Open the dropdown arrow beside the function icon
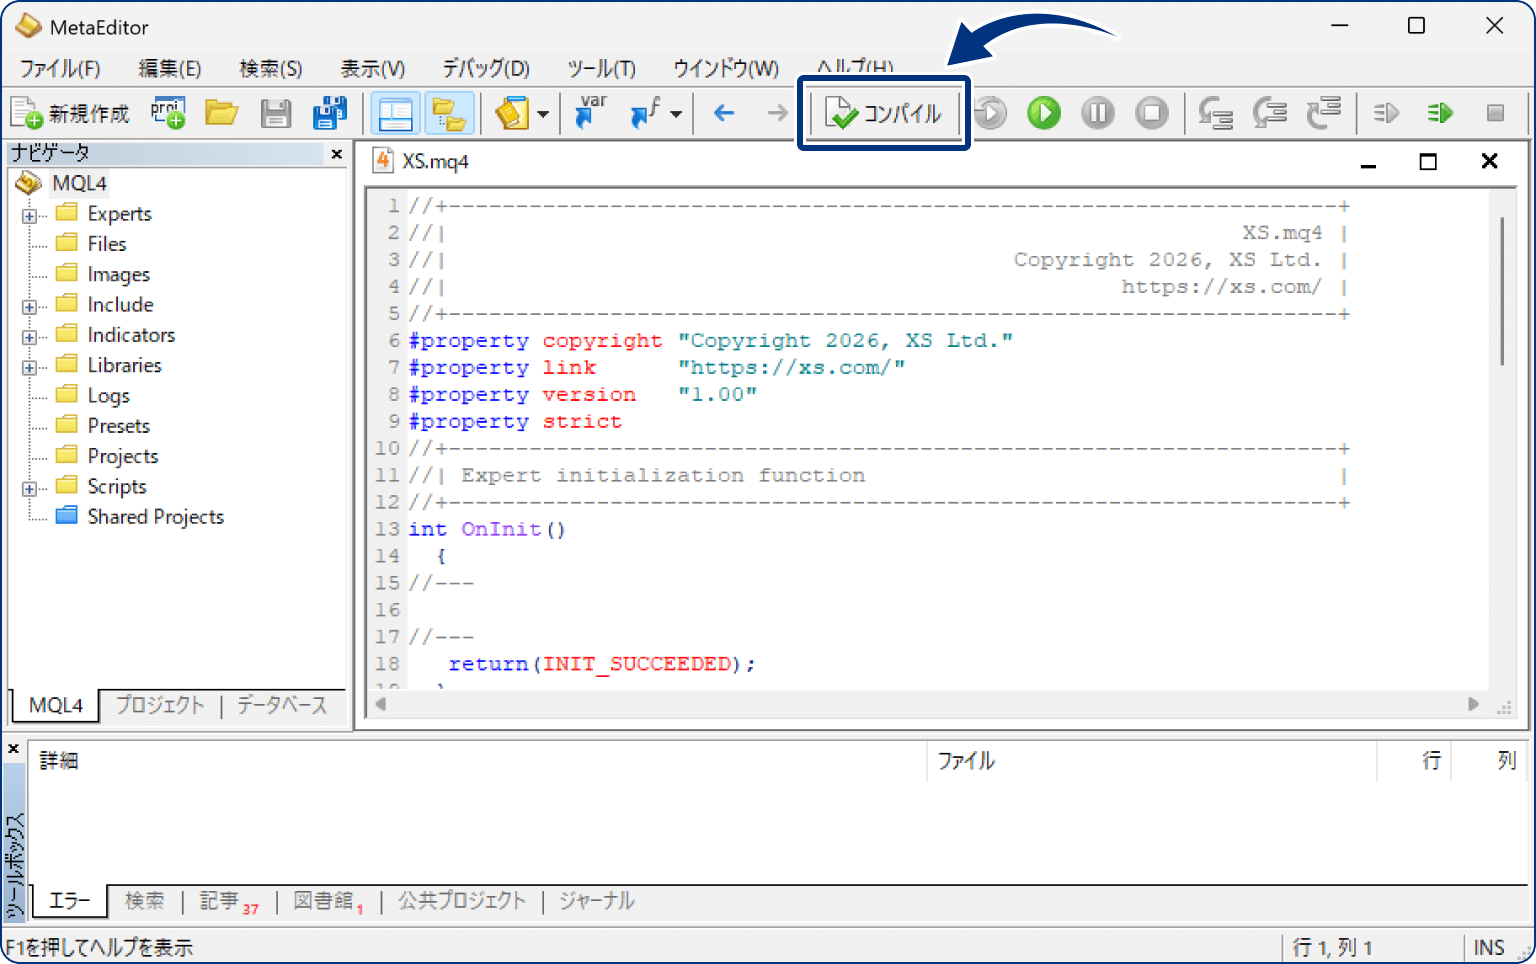1536x964 pixels. coord(676,114)
